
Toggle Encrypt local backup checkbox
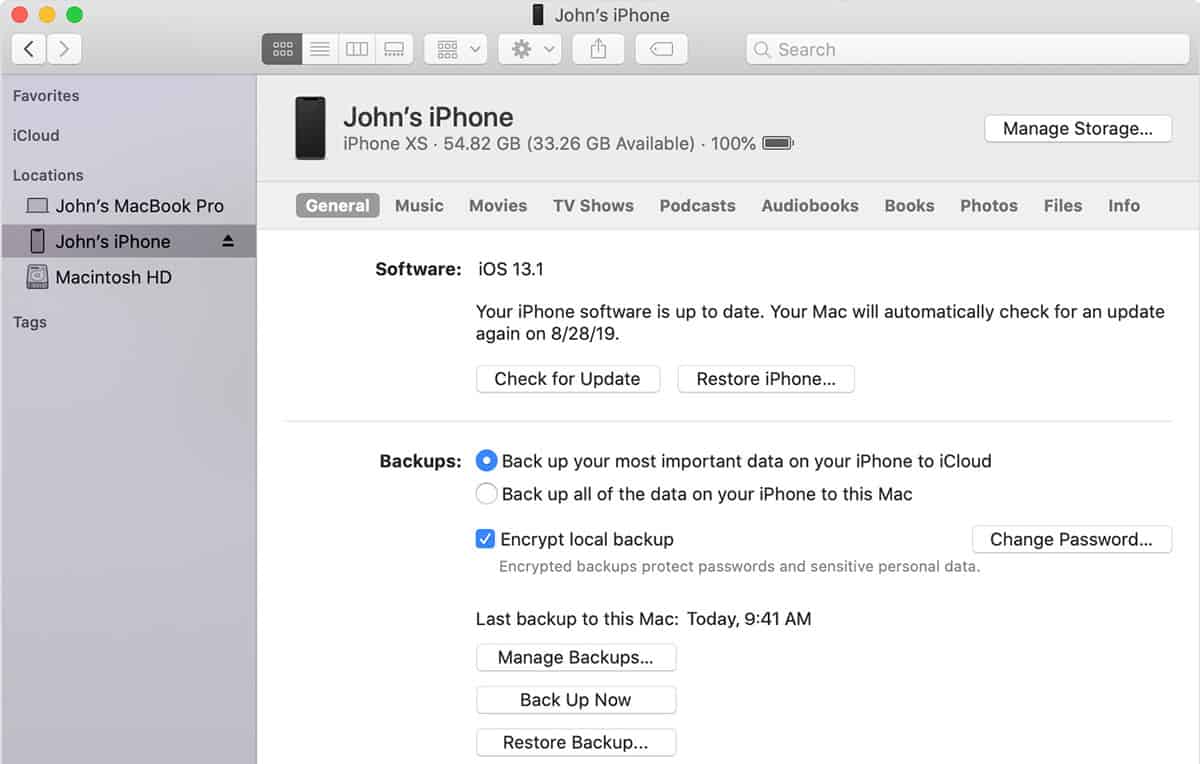tap(485, 539)
